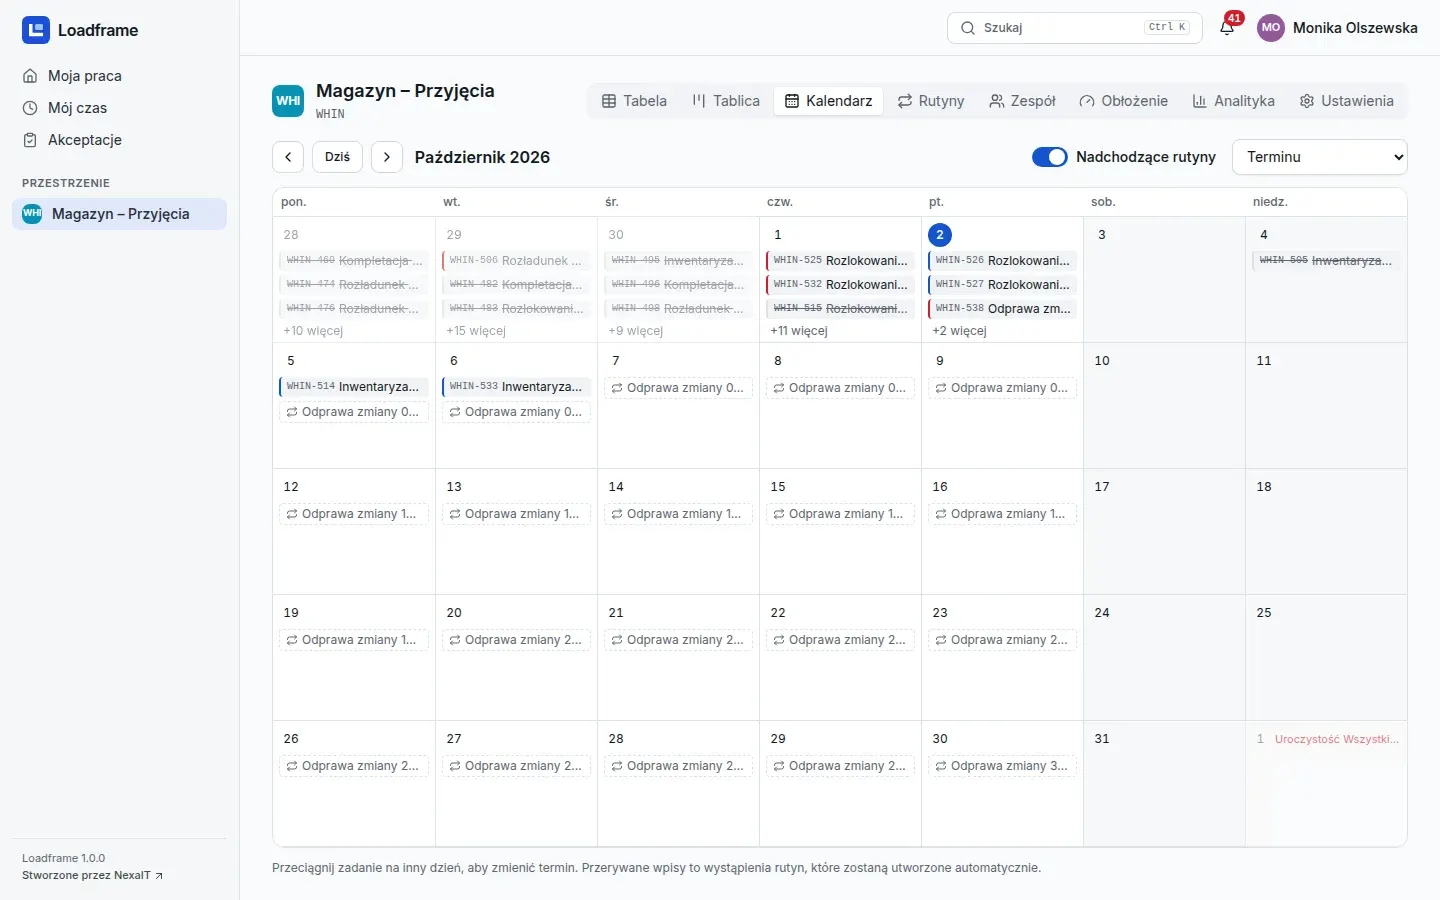Open the Terminu dropdown
The width and height of the screenshot is (1440, 900).
click(x=1320, y=157)
